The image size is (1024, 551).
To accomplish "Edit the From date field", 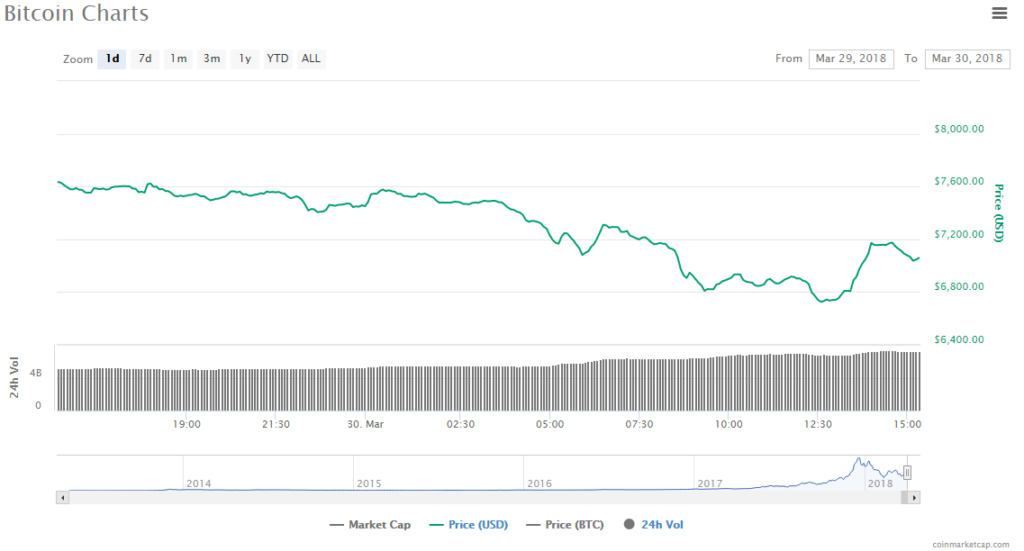I will [852, 59].
